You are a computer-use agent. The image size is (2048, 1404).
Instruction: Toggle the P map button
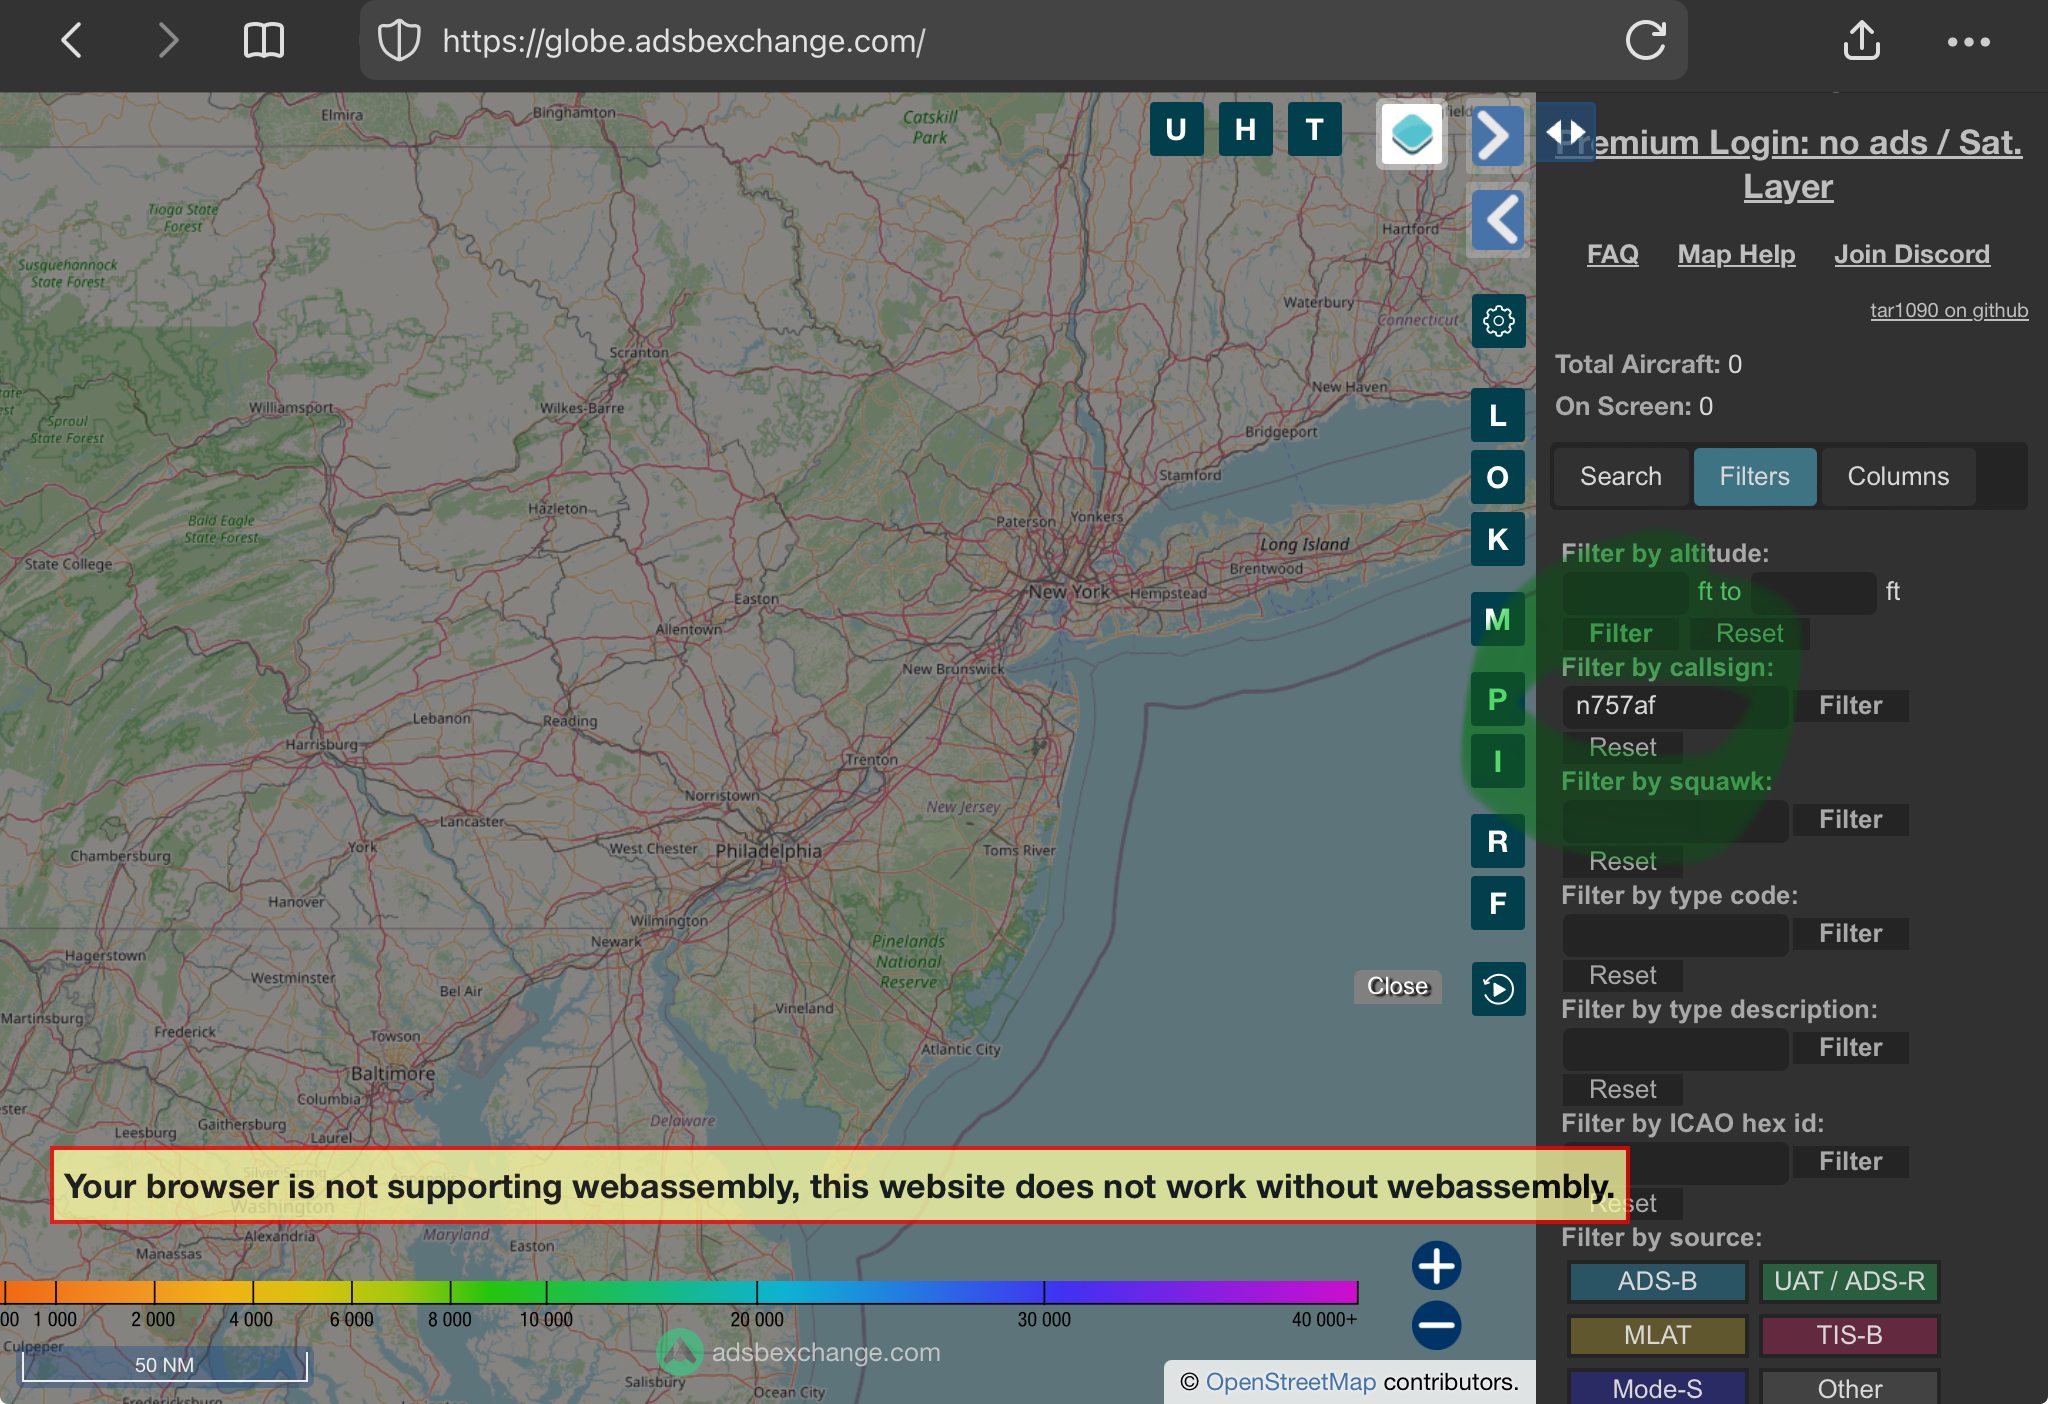pos(1498,699)
